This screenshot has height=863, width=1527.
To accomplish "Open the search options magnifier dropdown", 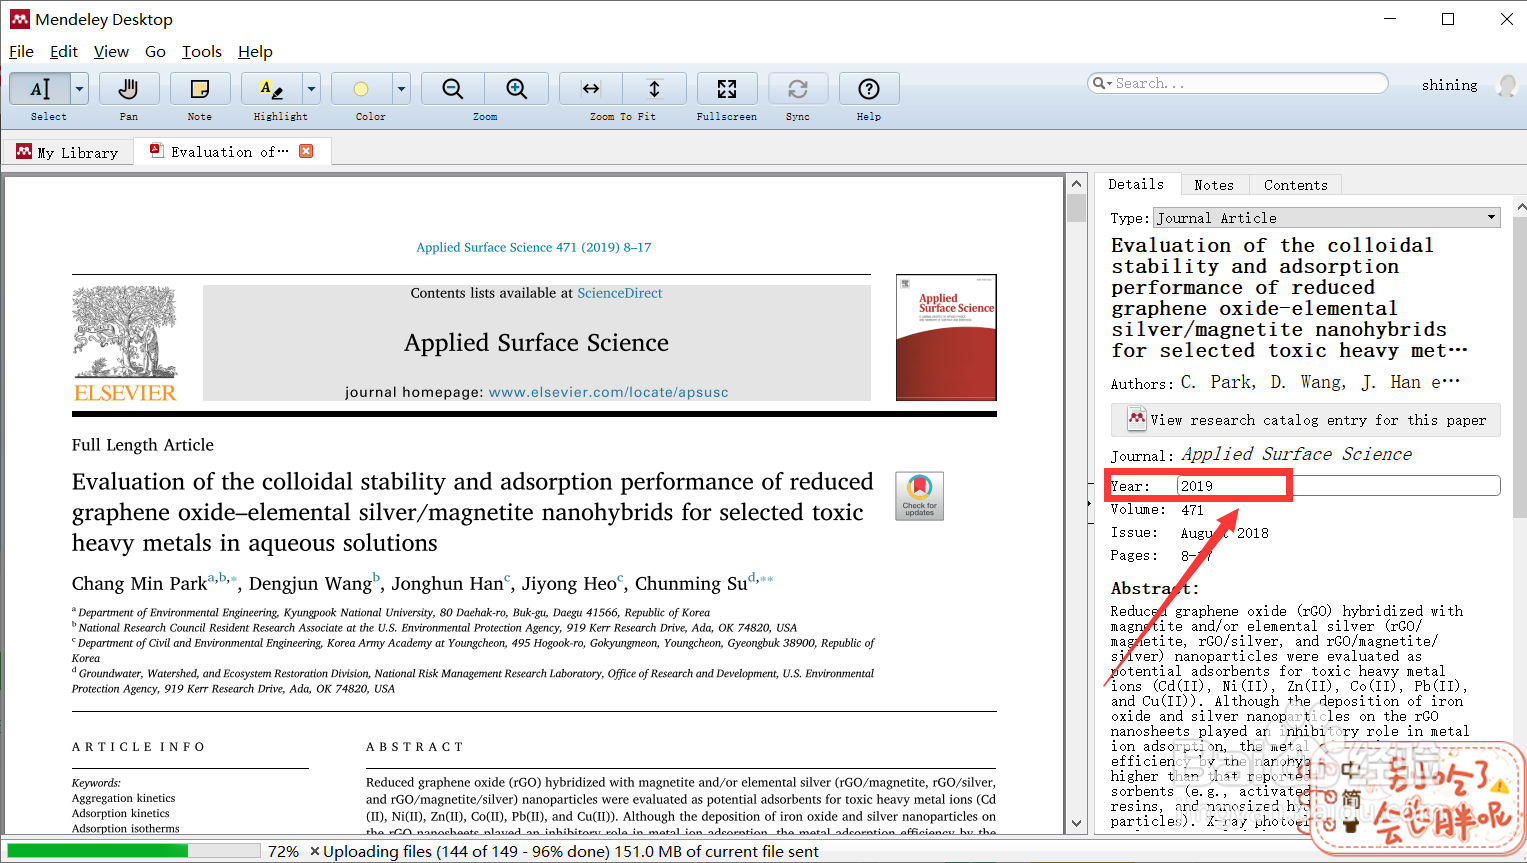I will pos(1102,84).
